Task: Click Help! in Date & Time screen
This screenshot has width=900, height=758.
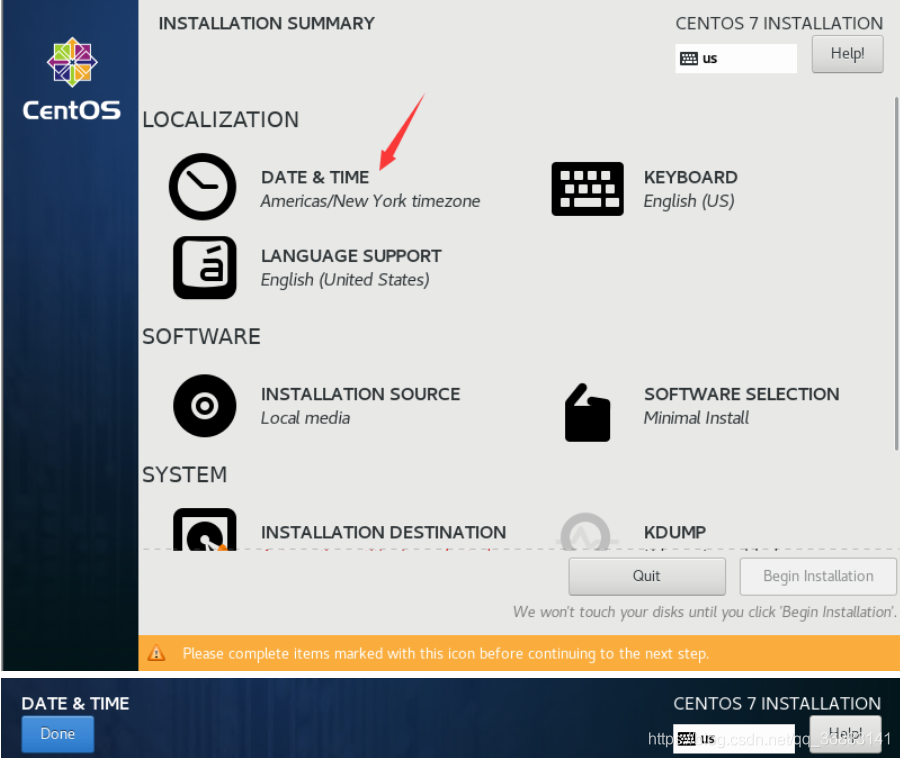Action: click(845, 734)
